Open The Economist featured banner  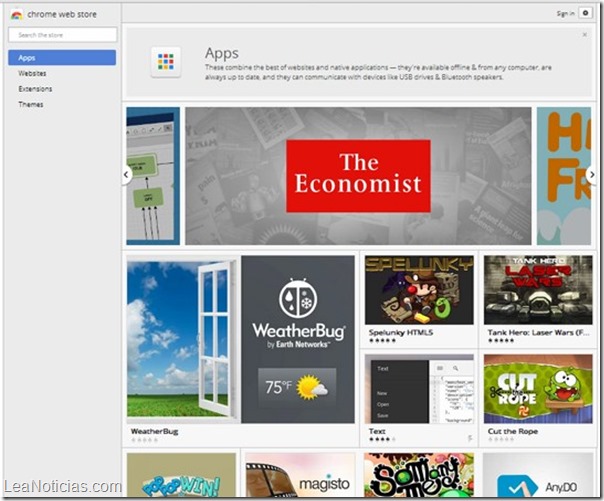358,176
